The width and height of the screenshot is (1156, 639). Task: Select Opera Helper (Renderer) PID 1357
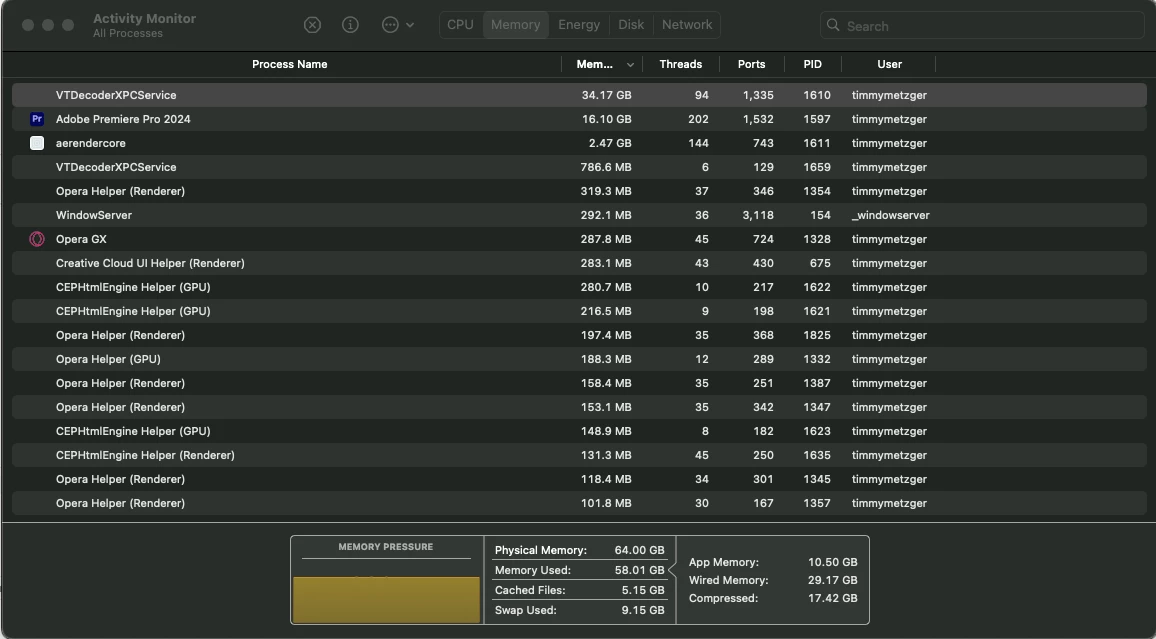click(579, 503)
